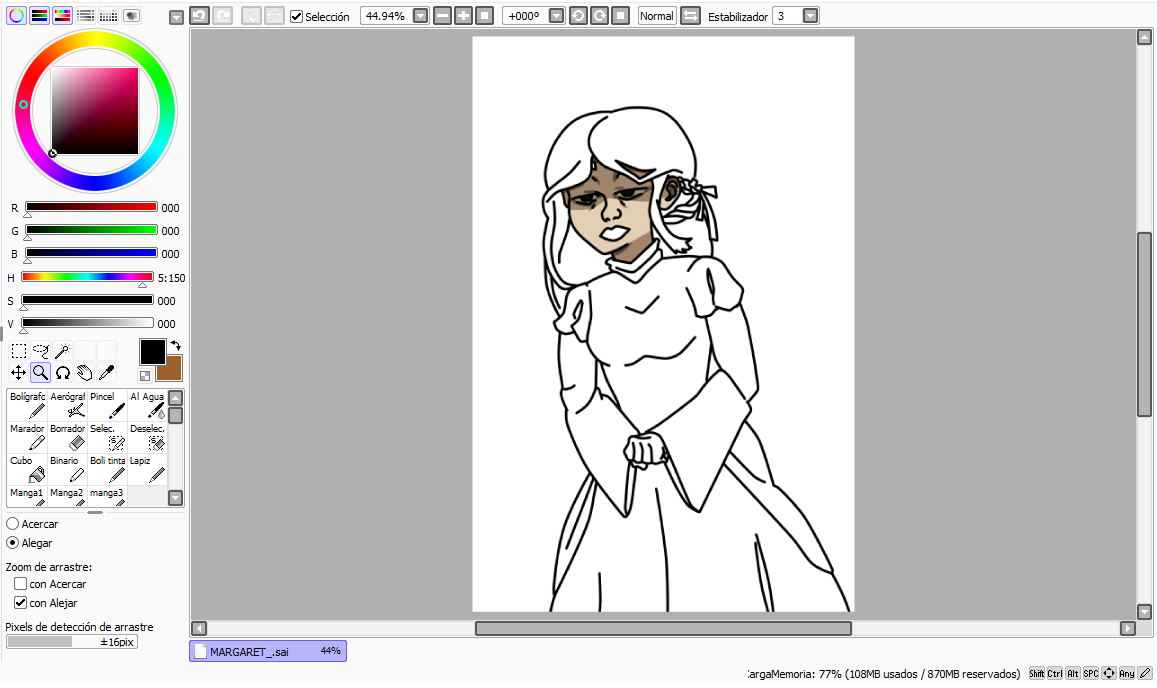1157x688 pixels.
Task: Rotate canvas clockwise
Action: [599, 16]
